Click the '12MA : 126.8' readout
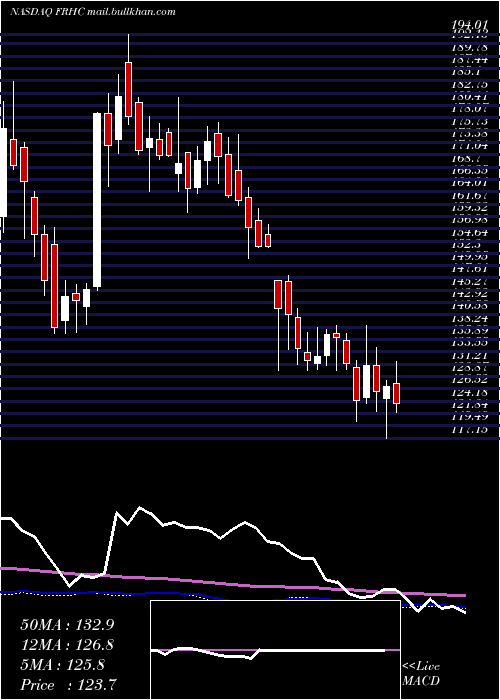Screen dimensions: 500x700 (x=67, y=645)
